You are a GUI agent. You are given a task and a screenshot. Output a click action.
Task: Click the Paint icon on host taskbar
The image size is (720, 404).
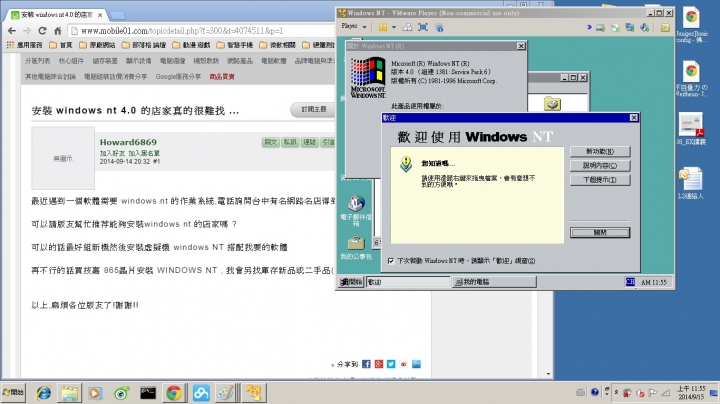click(225, 393)
